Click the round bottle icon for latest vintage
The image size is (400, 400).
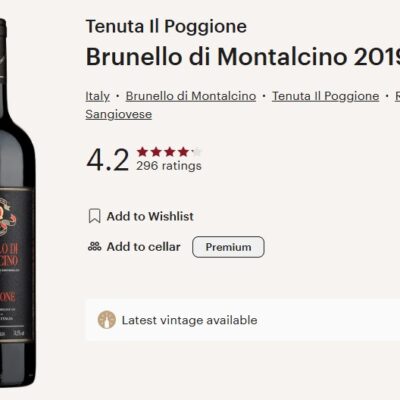click(107, 320)
